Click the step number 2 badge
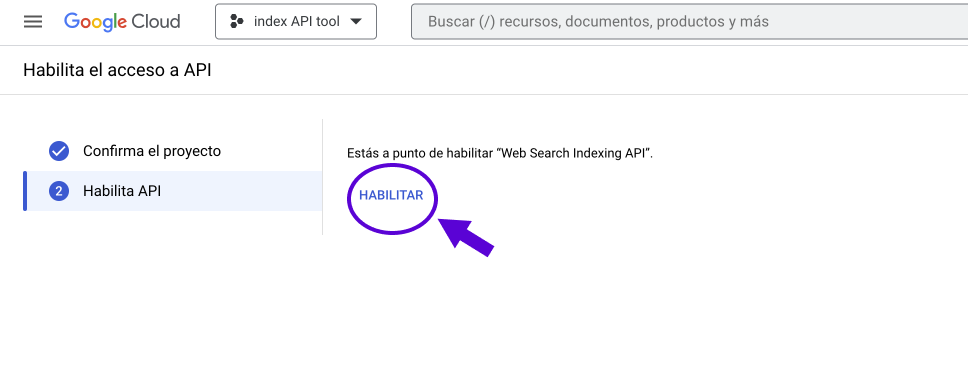The height and width of the screenshot is (382, 968). (x=59, y=191)
